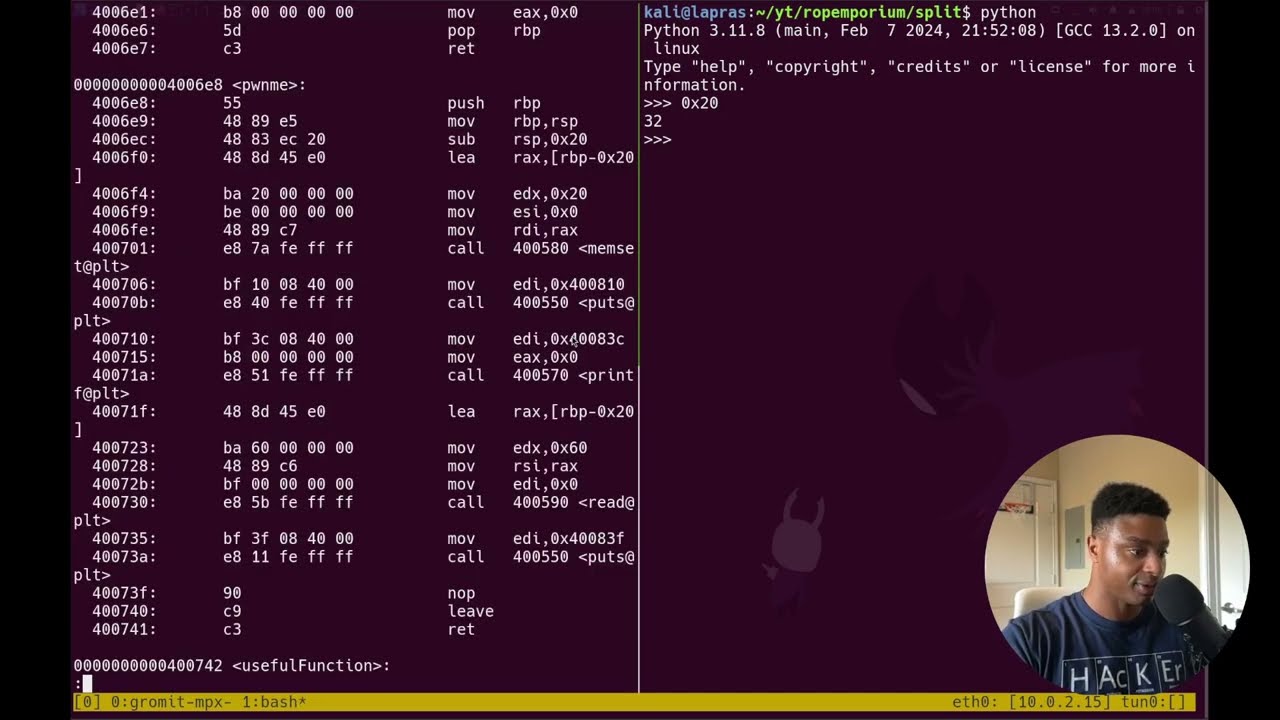The width and height of the screenshot is (1280, 720).
Task: Click the [0] tmux session indicator
Action: pyautogui.click(x=87, y=702)
